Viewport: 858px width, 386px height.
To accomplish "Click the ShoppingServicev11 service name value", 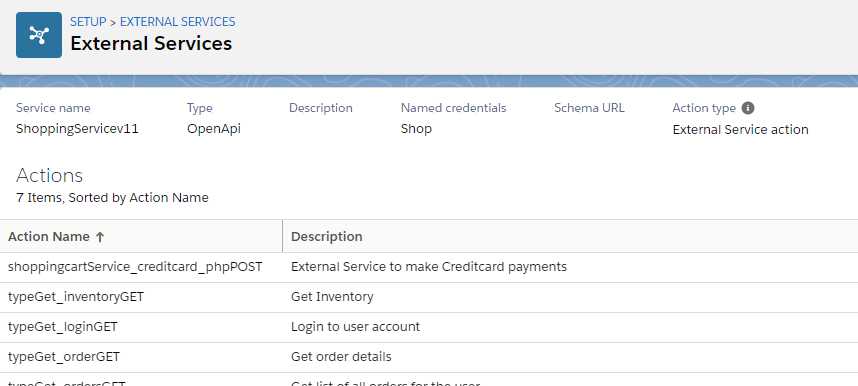I will click(x=77, y=129).
